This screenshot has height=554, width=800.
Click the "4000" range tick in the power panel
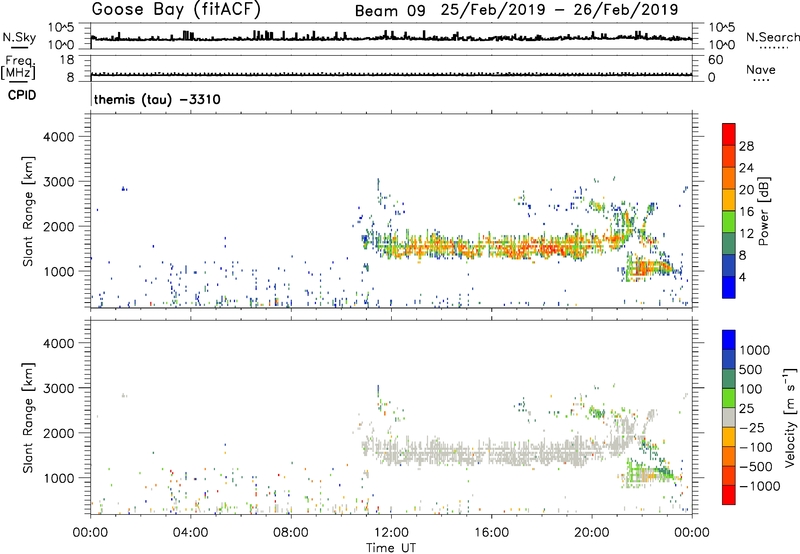pos(59,137)
